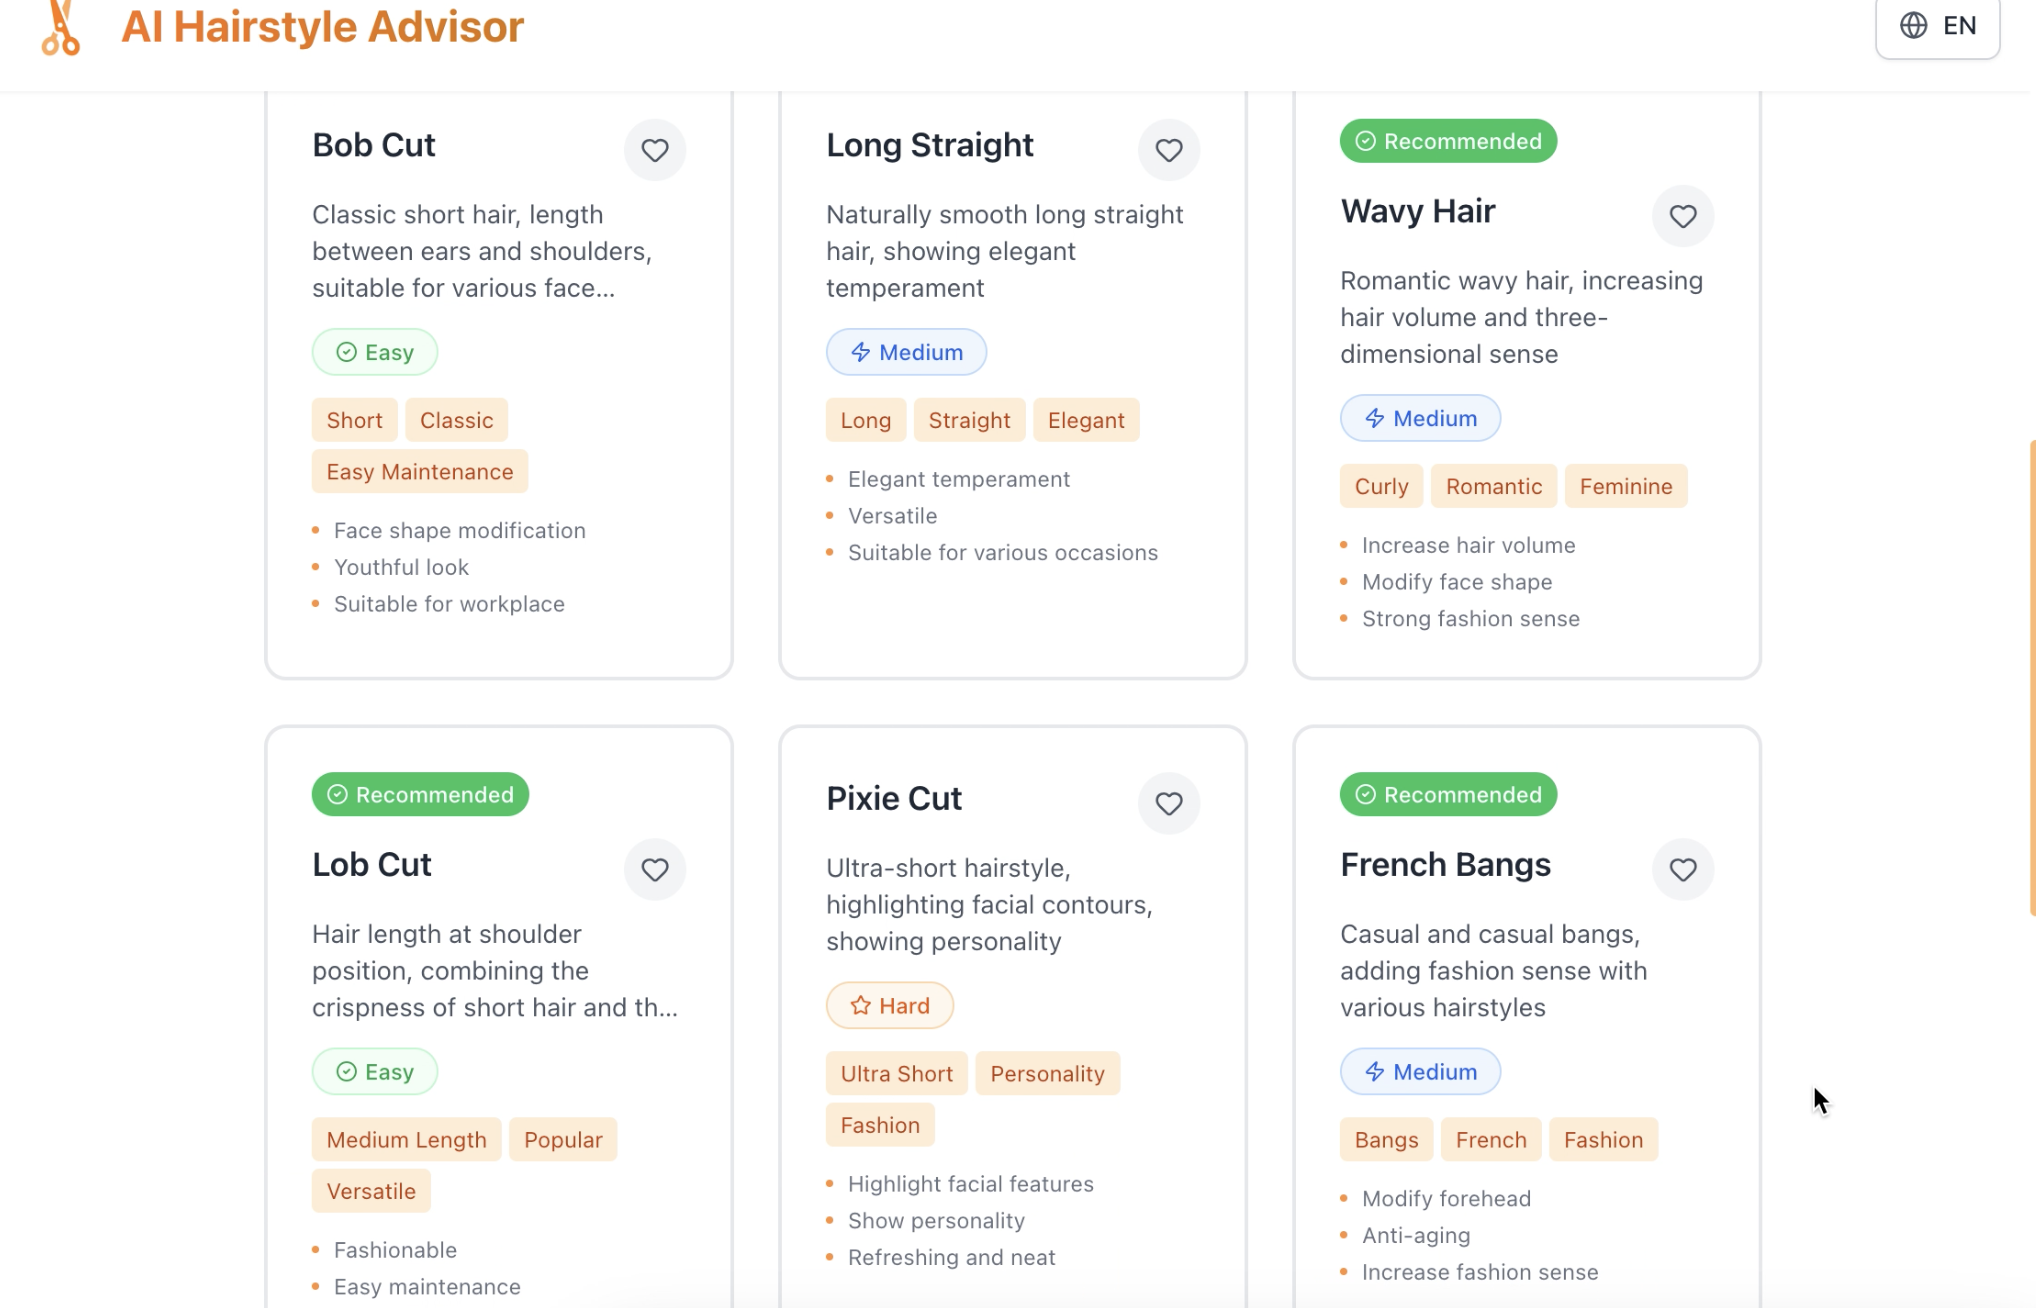Click the orange page scrollbar thumb

click(x=2032, y=677)
